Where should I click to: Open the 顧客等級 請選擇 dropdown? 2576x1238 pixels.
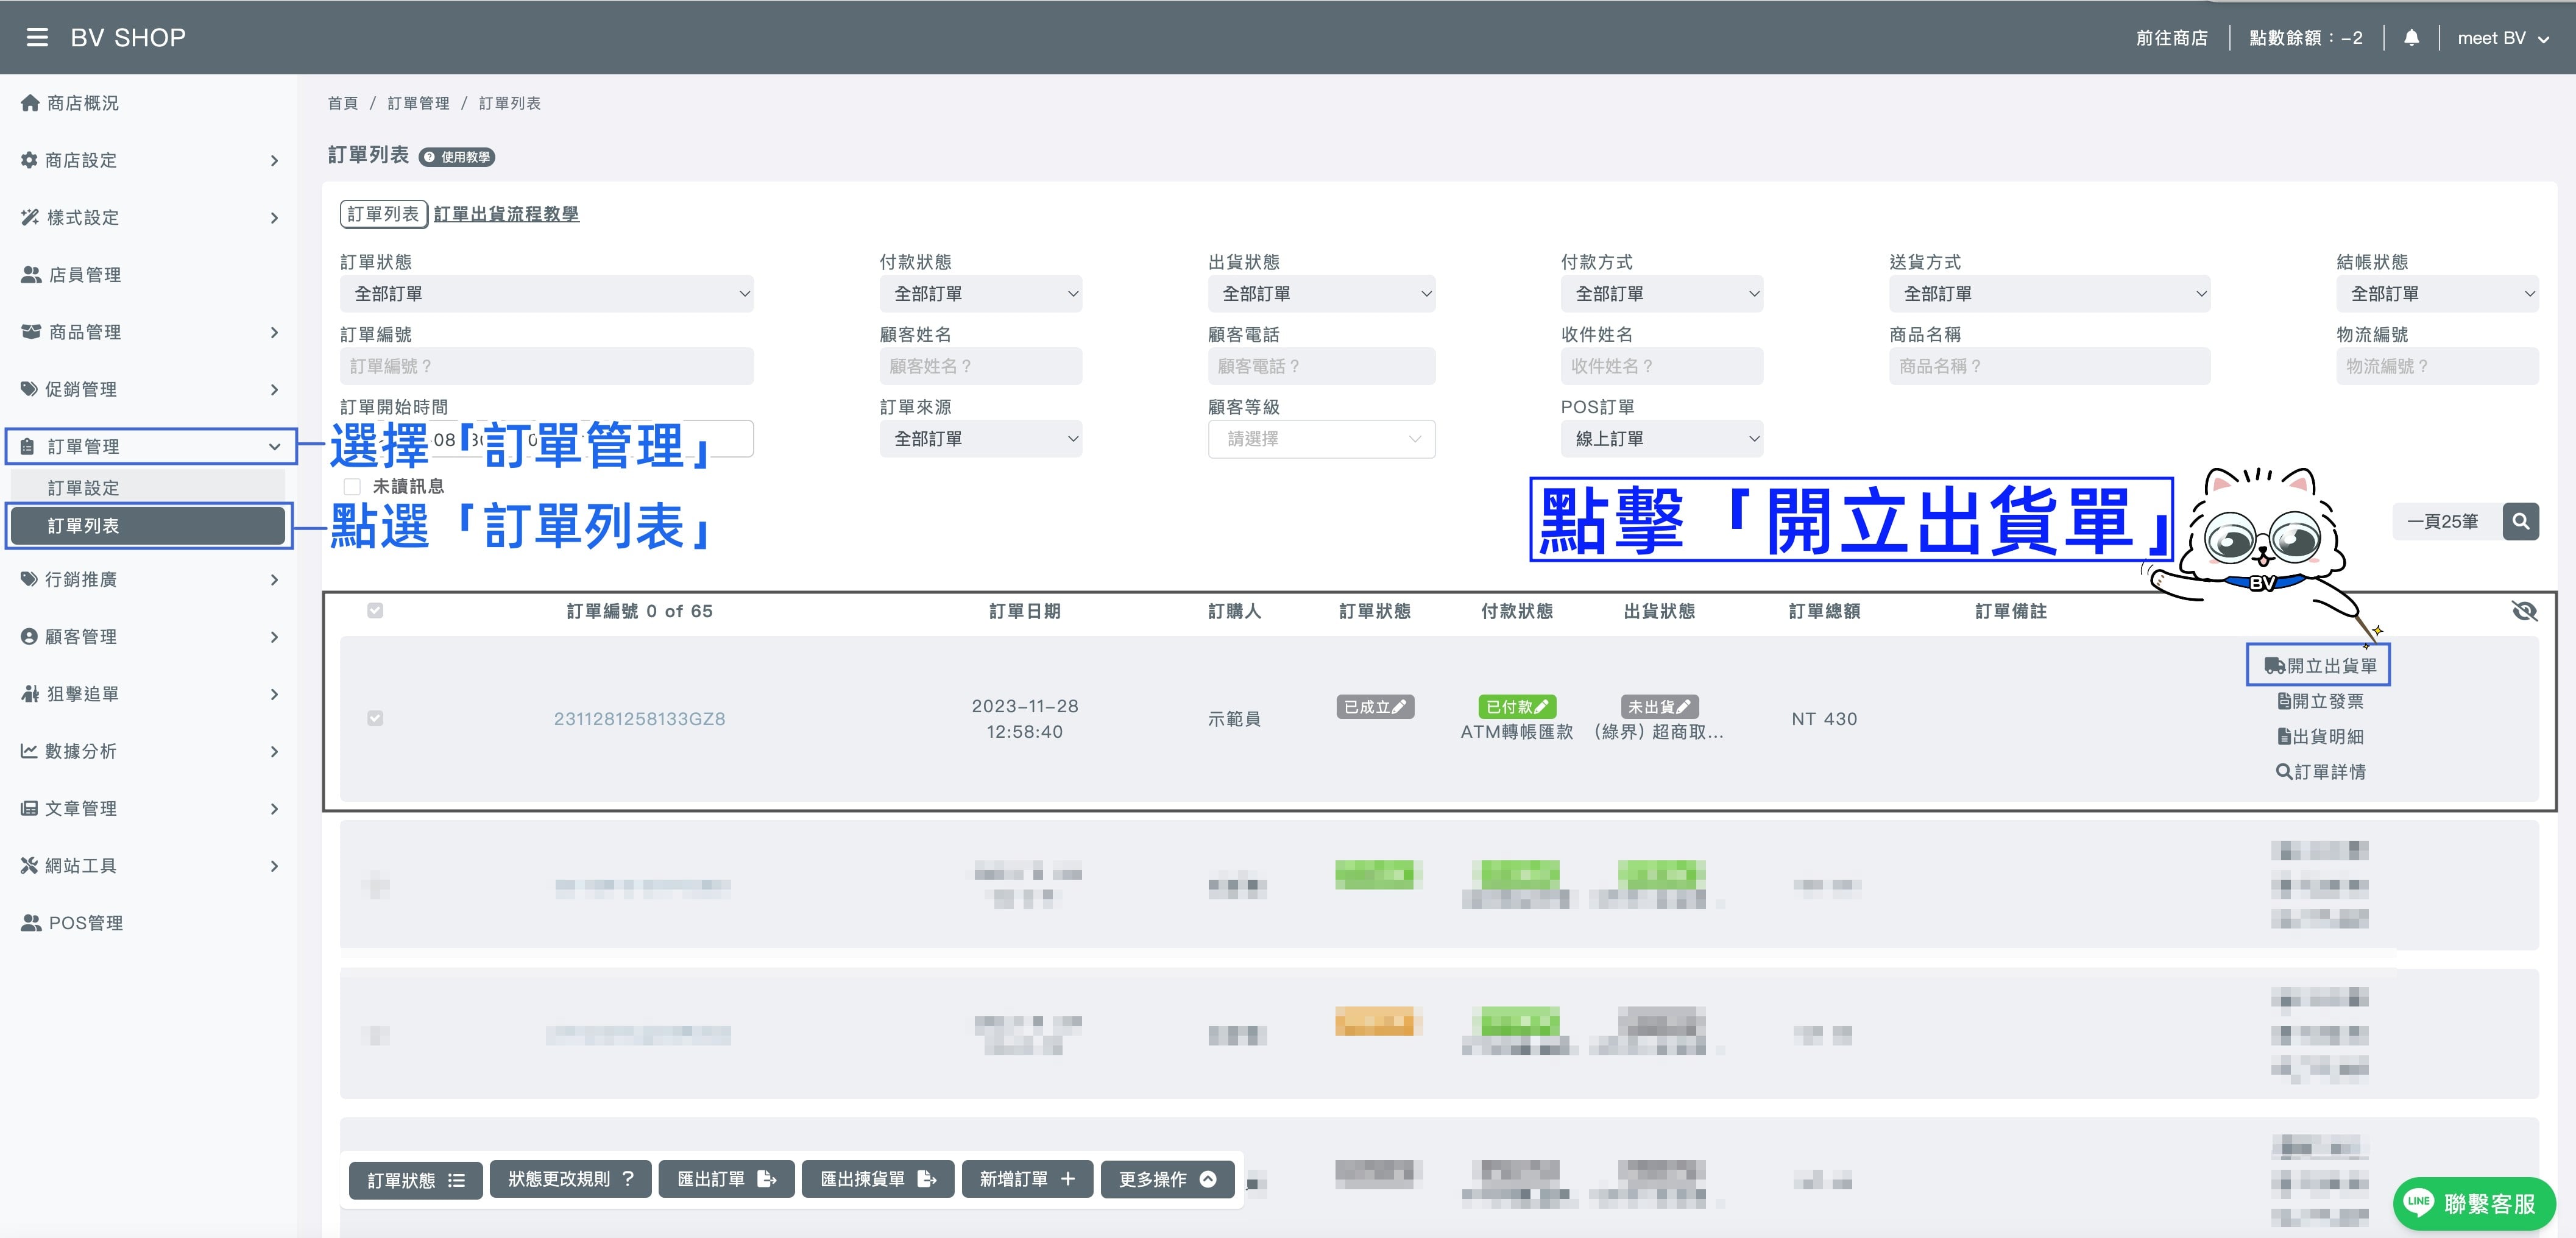[x=1321, y=439]
